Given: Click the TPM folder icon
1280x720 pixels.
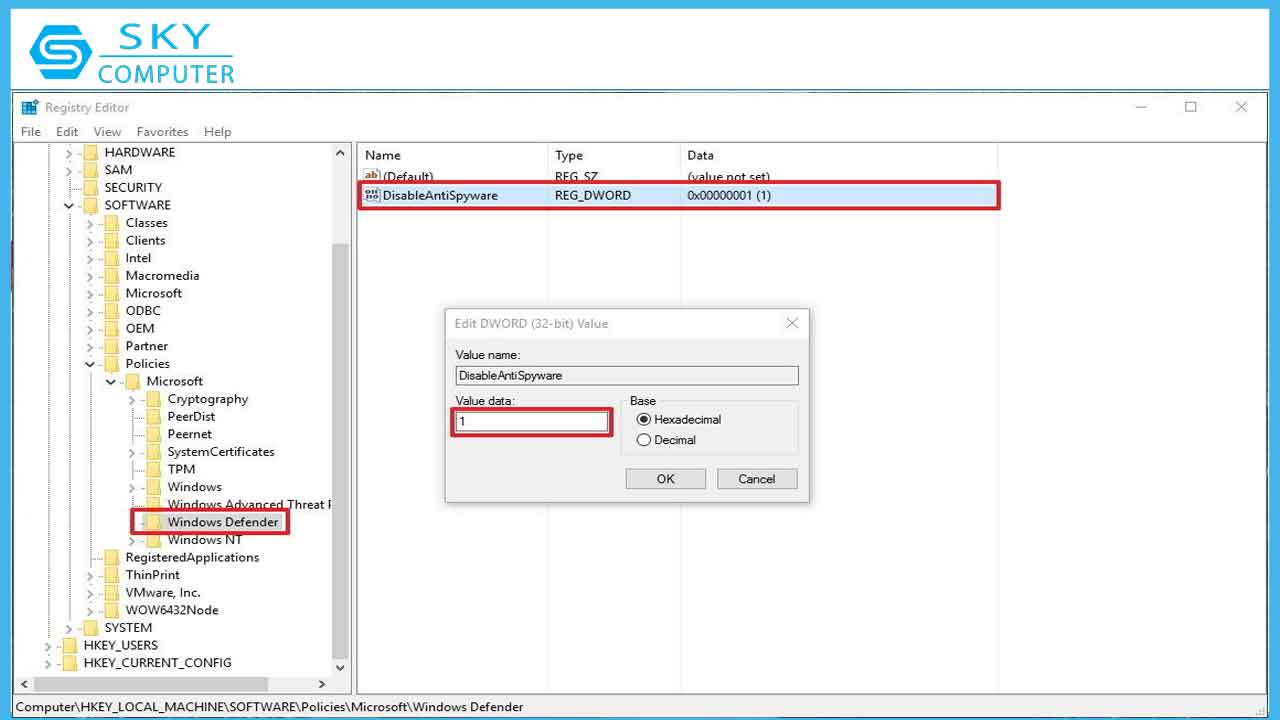Looking at the screenshot, I should pos(154,469).
